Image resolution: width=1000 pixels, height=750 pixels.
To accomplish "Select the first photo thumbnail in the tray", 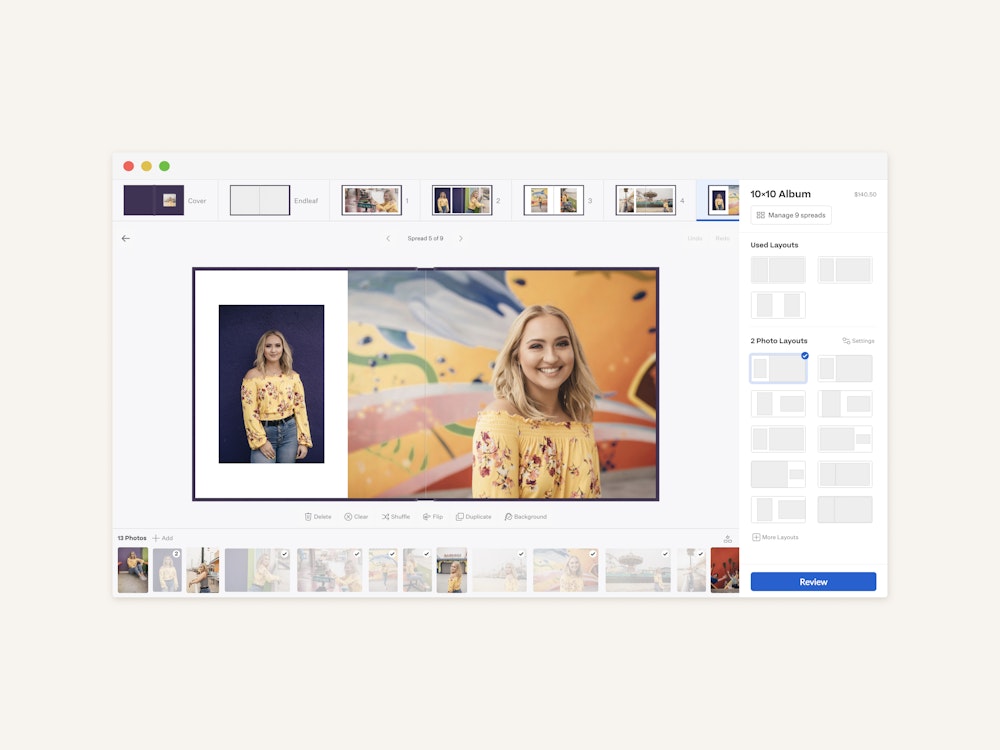I will point(132,570).
